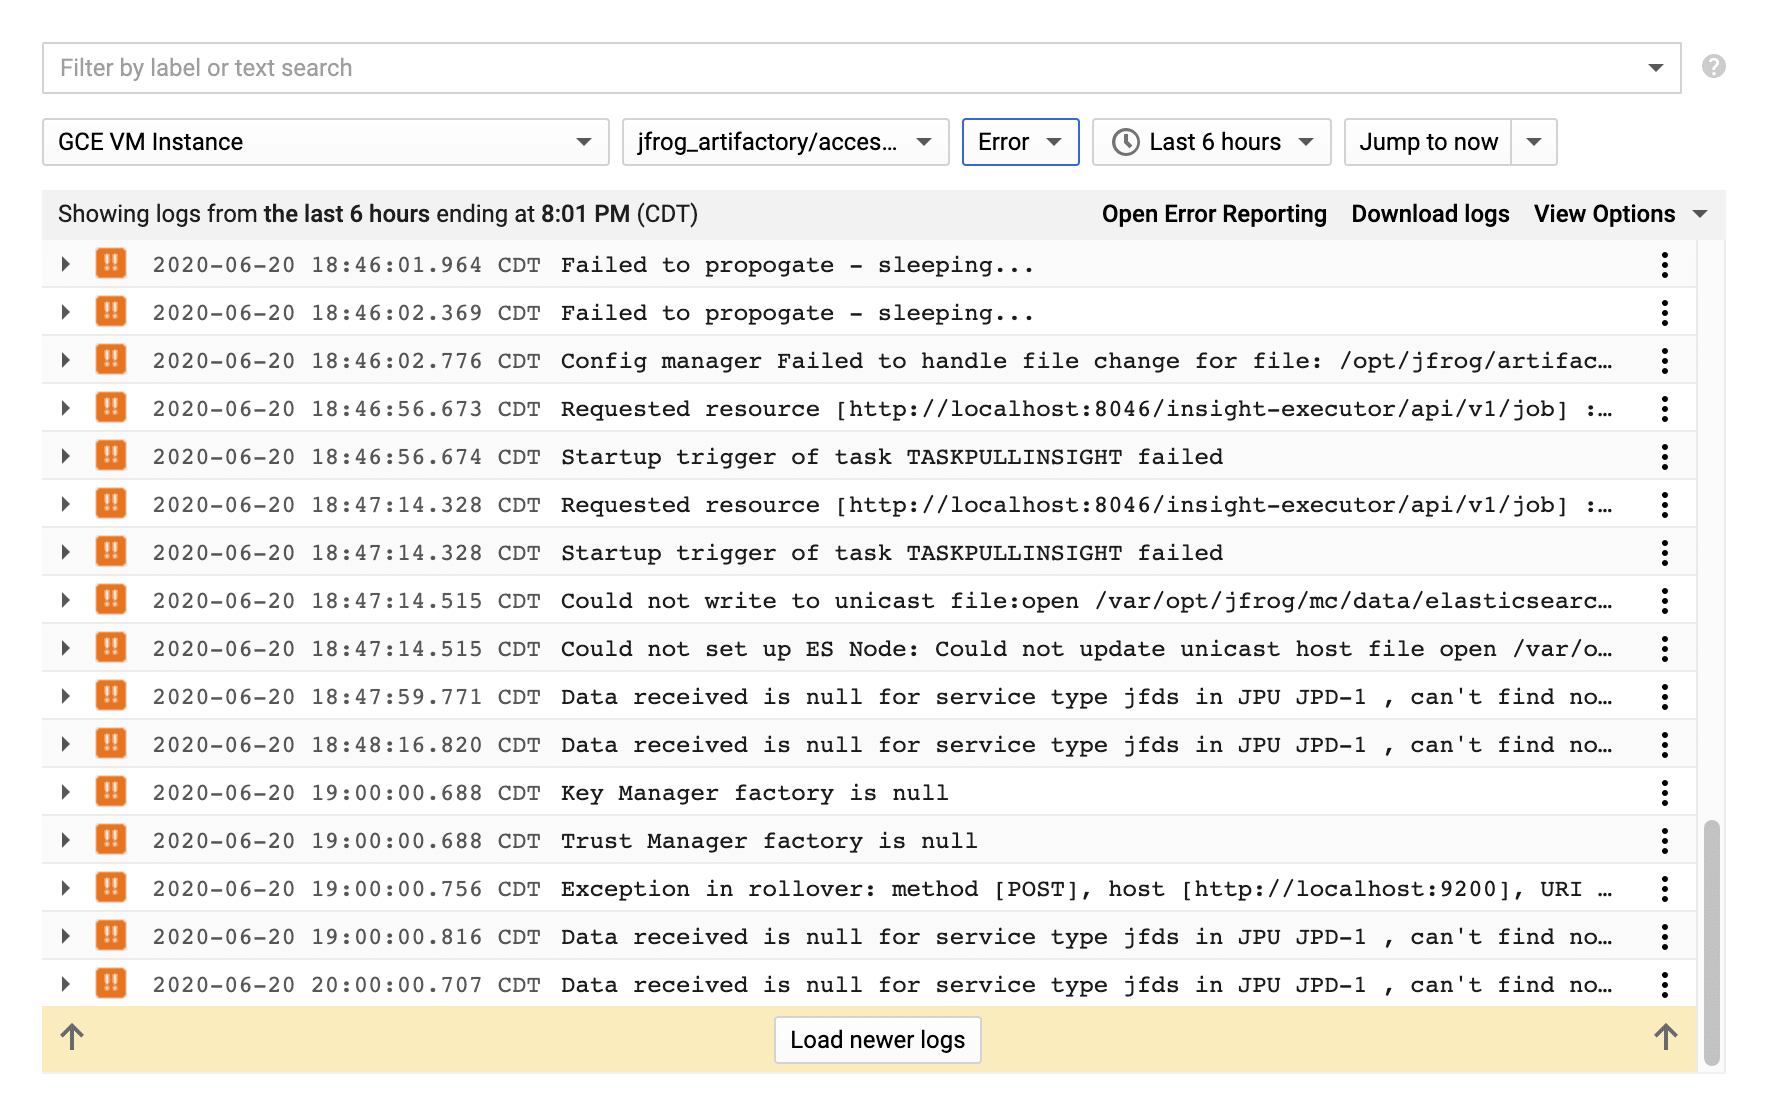Open more menu for Exception in rollover row
The height and width of the screenshot is (1116, 1768).
1665,888
